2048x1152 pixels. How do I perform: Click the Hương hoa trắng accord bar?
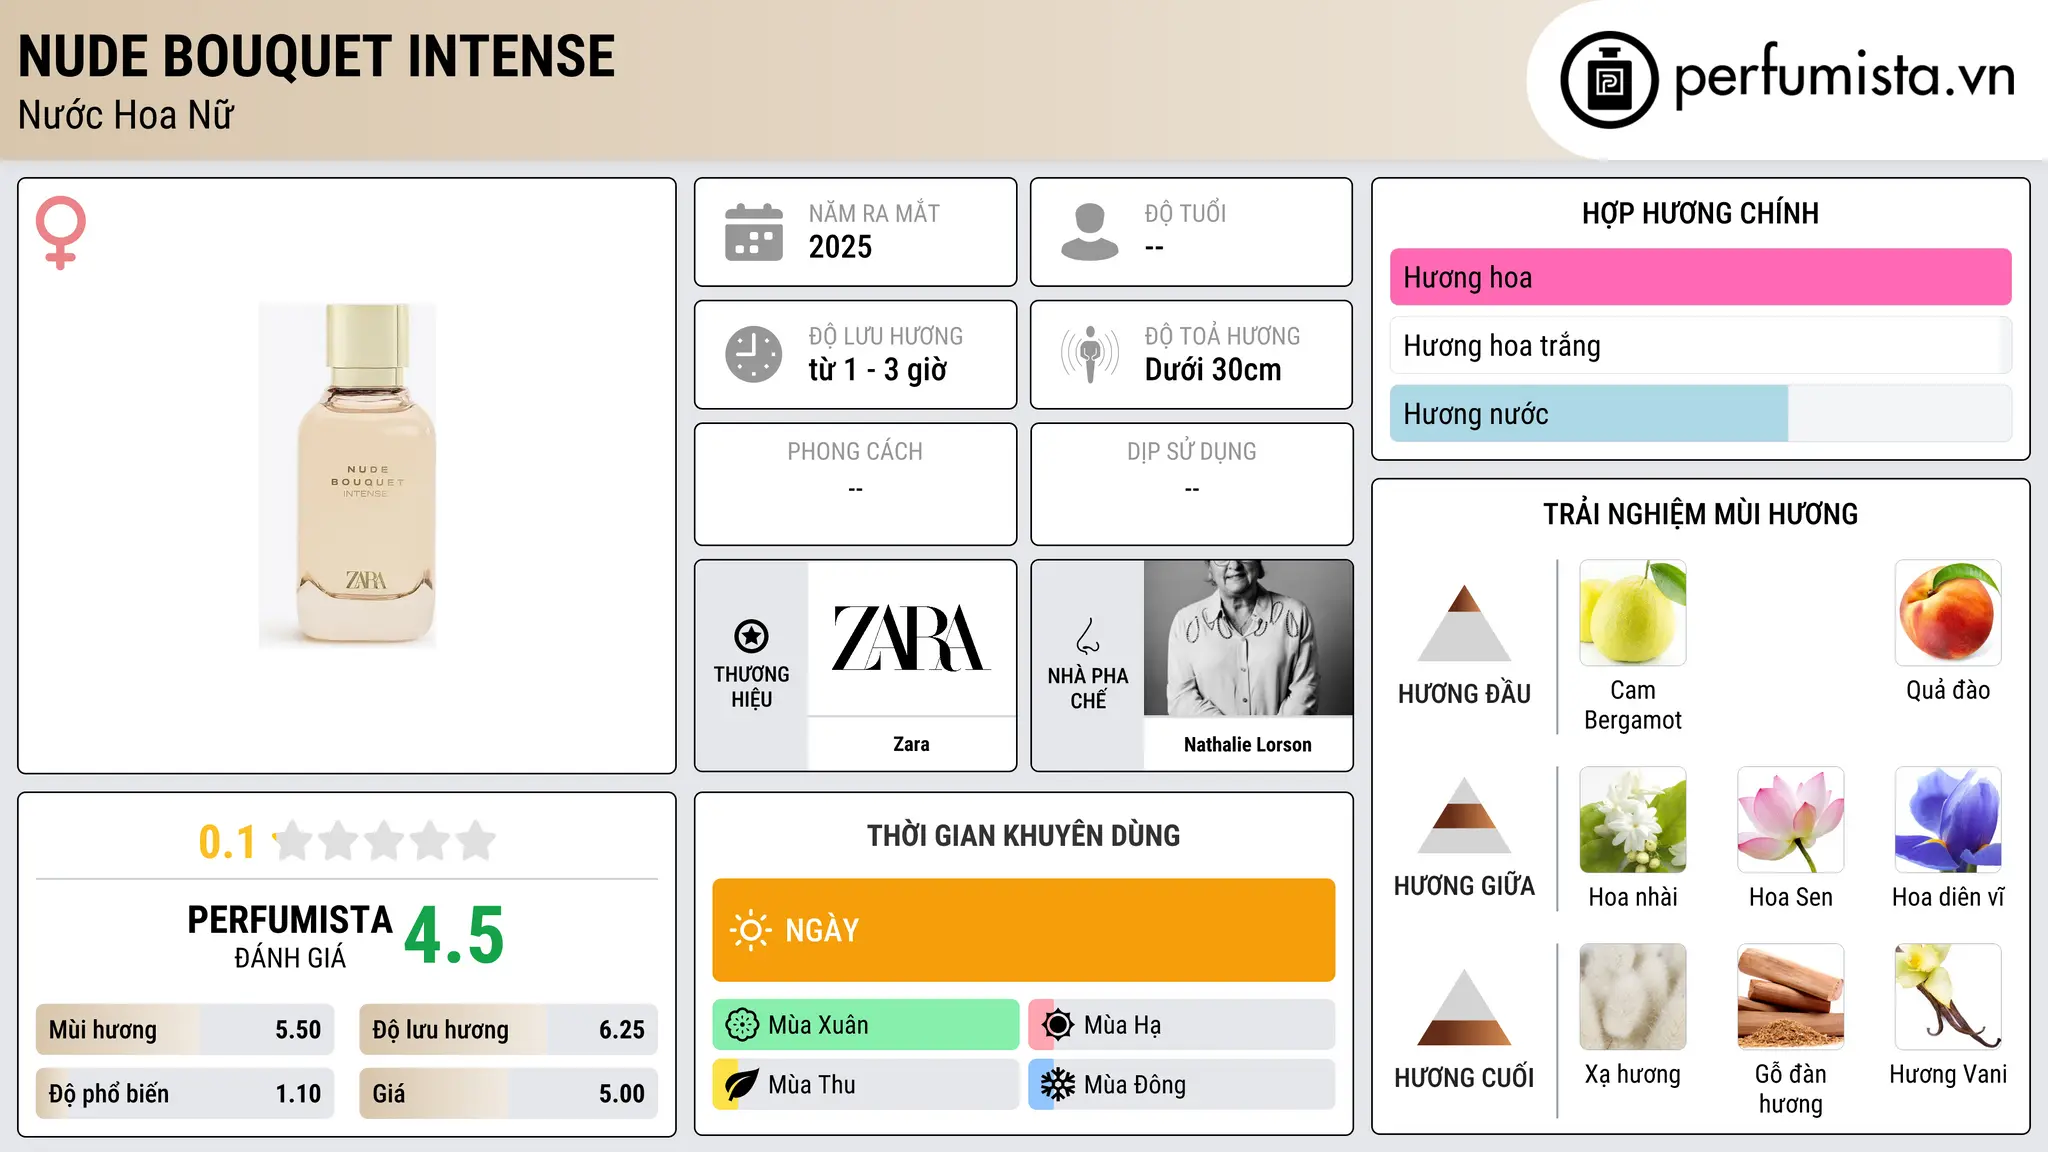[1700, 345]
